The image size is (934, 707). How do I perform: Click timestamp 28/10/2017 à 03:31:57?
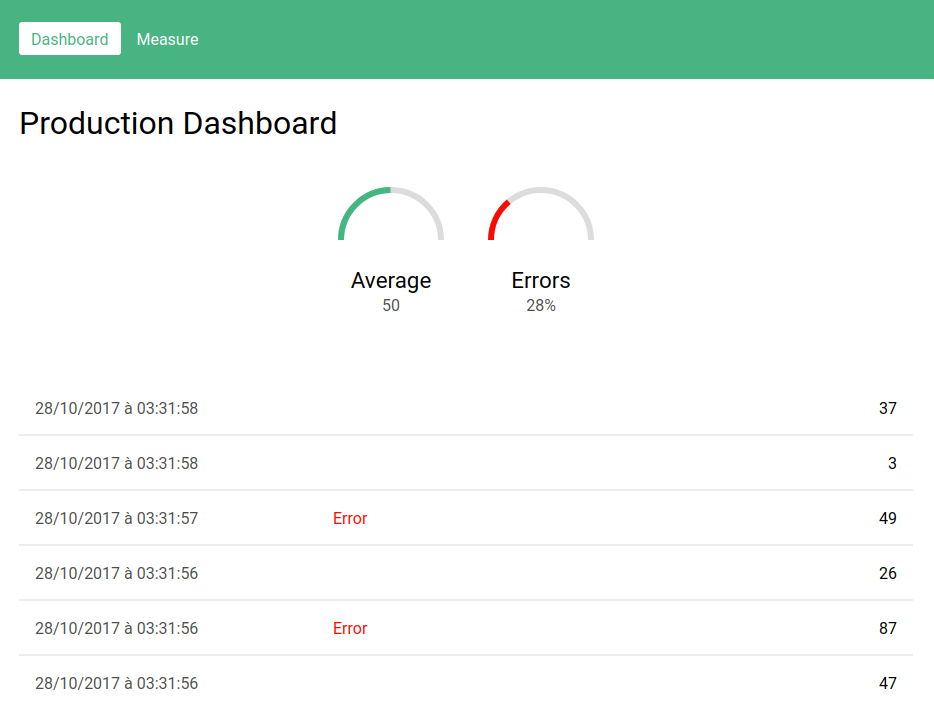click(x=116, y=518)
